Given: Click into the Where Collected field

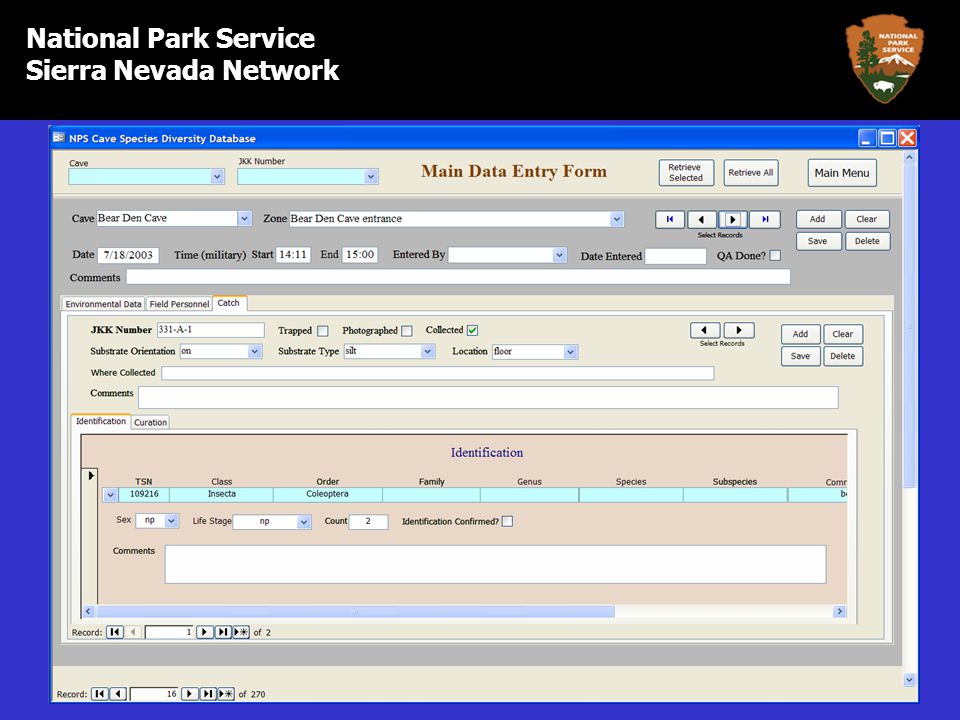Looking at the screenshot, I should click(x=438, y=373).
